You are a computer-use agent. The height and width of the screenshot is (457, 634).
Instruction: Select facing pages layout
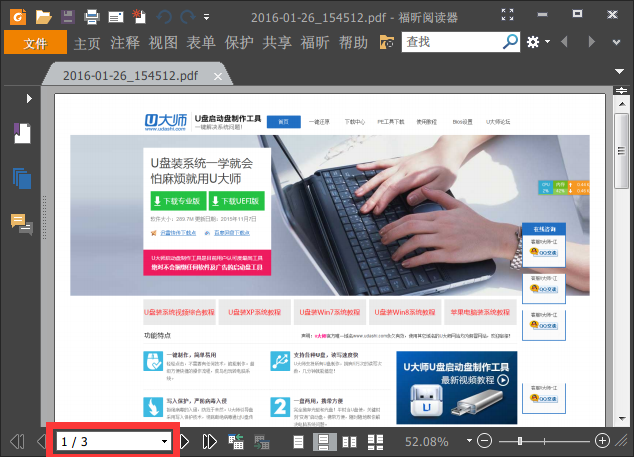click(349, 442)
